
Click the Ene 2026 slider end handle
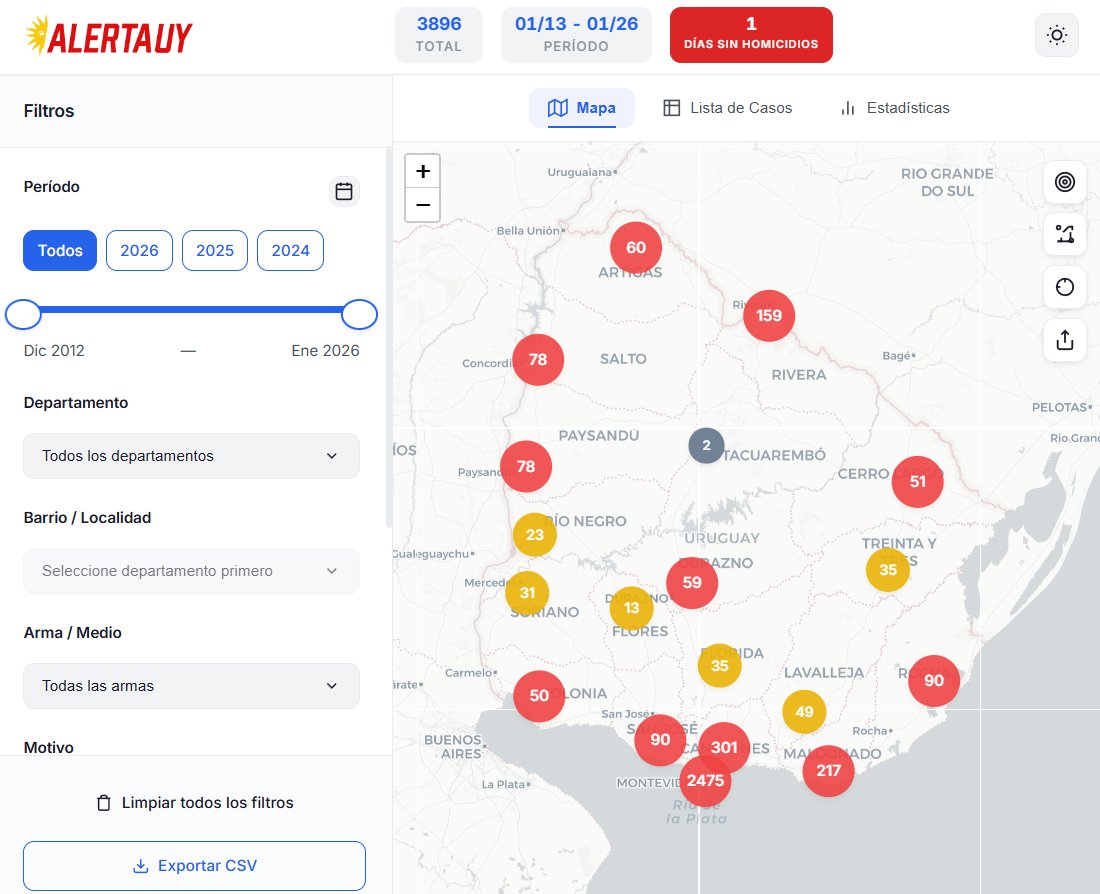coord(359,314)
